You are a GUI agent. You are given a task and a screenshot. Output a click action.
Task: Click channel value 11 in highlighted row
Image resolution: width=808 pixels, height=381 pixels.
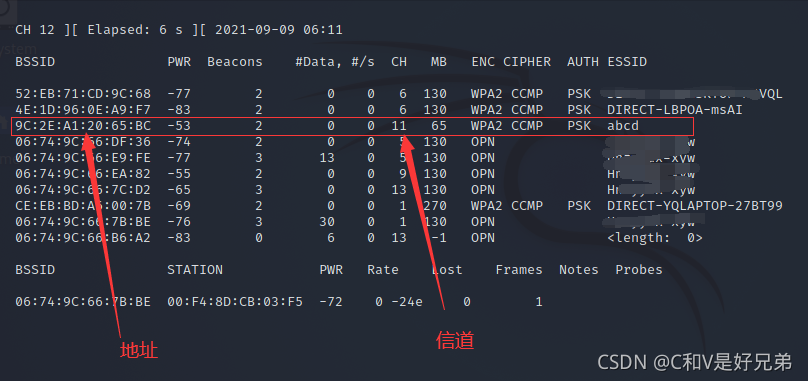coord(398,126)
